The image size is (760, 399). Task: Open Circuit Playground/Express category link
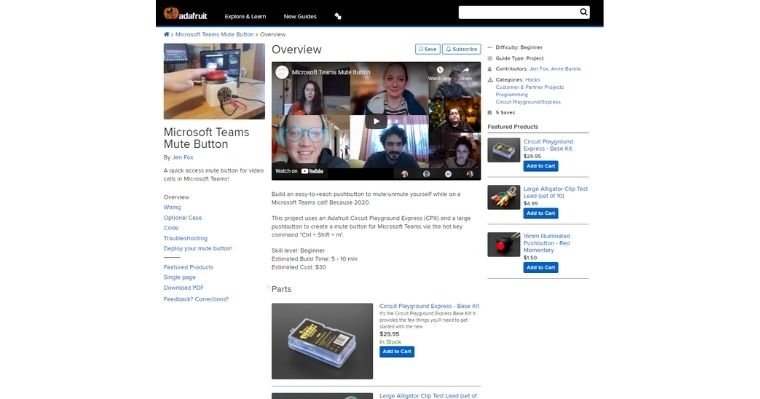coord(528,102)
